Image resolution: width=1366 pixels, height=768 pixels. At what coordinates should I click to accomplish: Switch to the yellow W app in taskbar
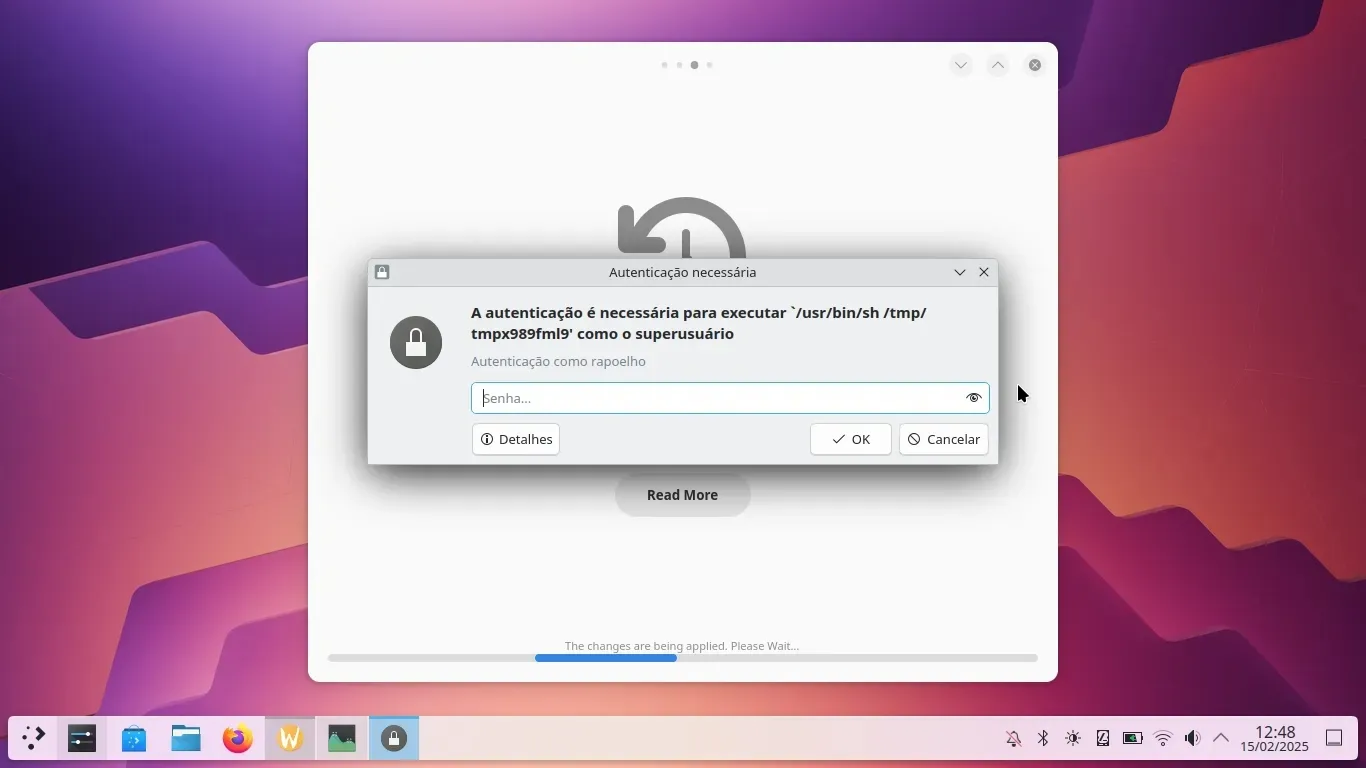point(290,739)
